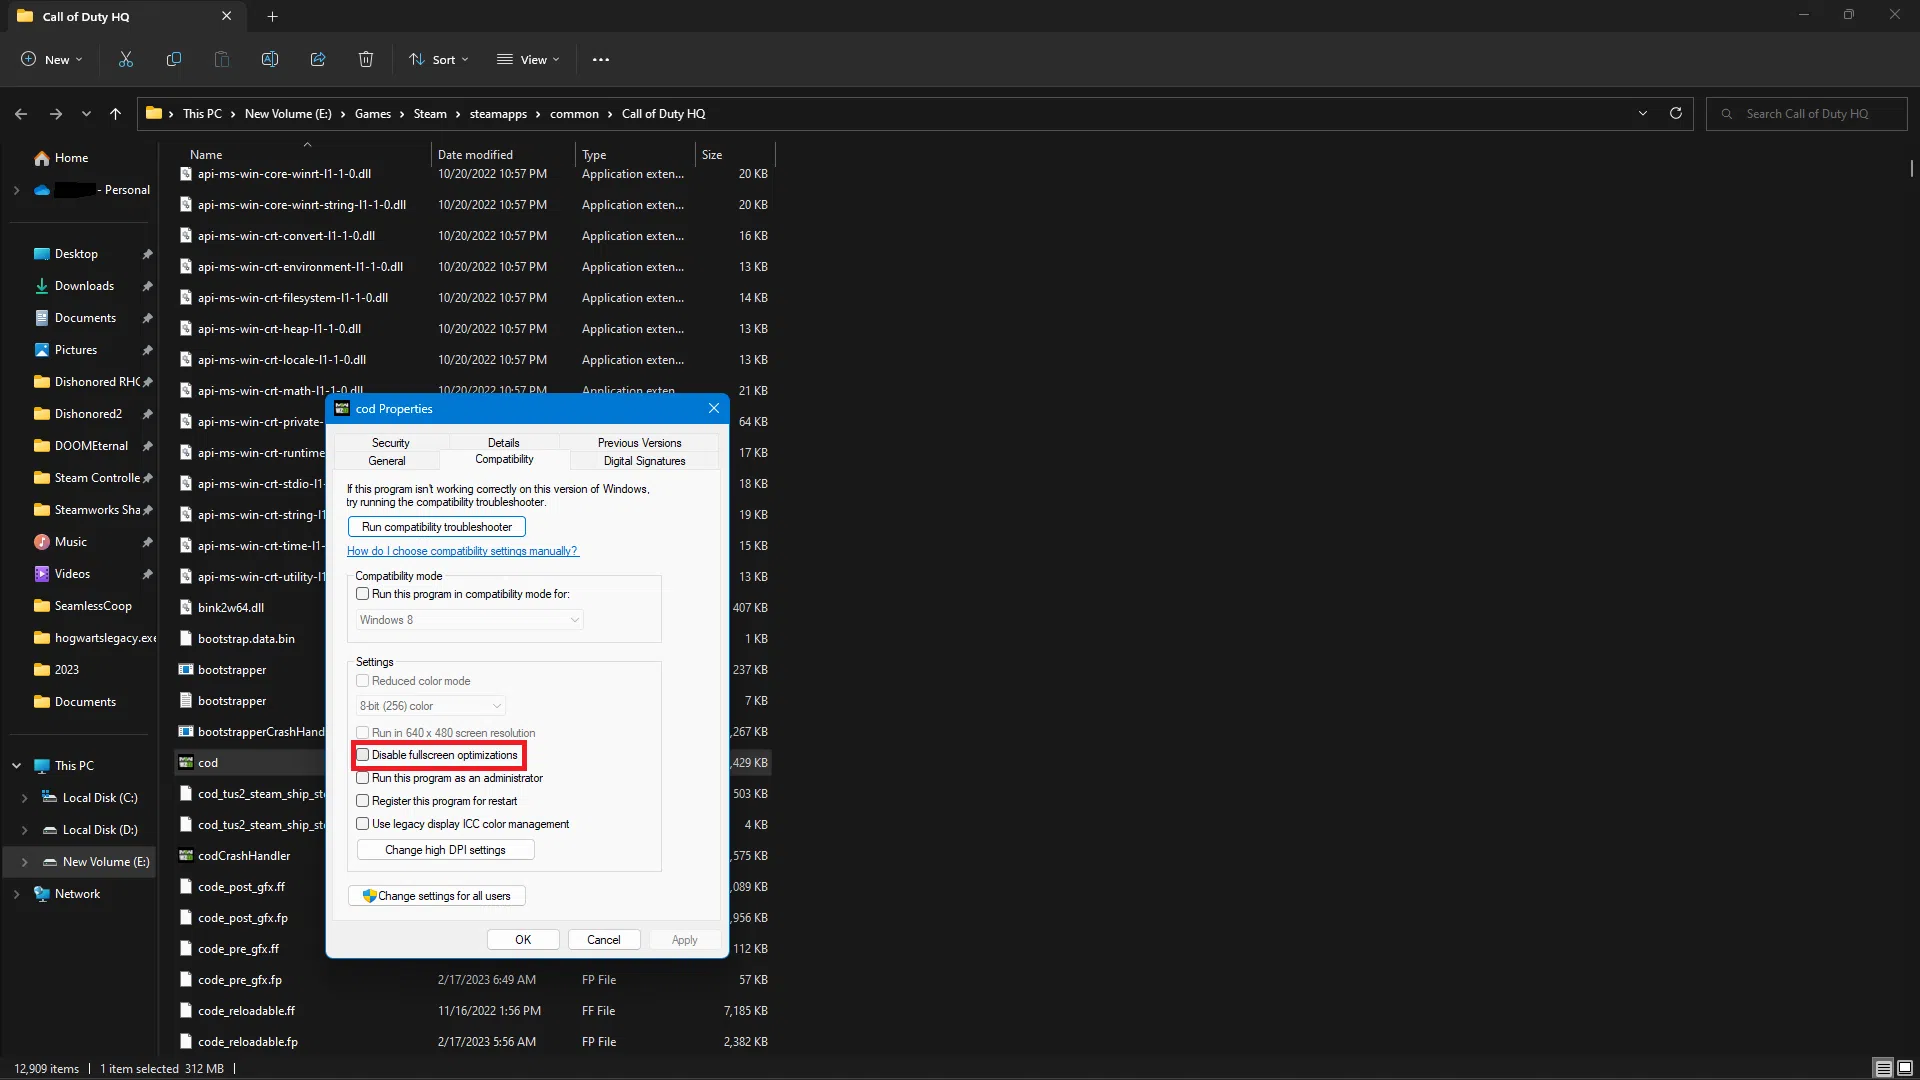1920x1080 pixels.
Task: Click the Copy icon in toolbar
Action: [174, 60]
